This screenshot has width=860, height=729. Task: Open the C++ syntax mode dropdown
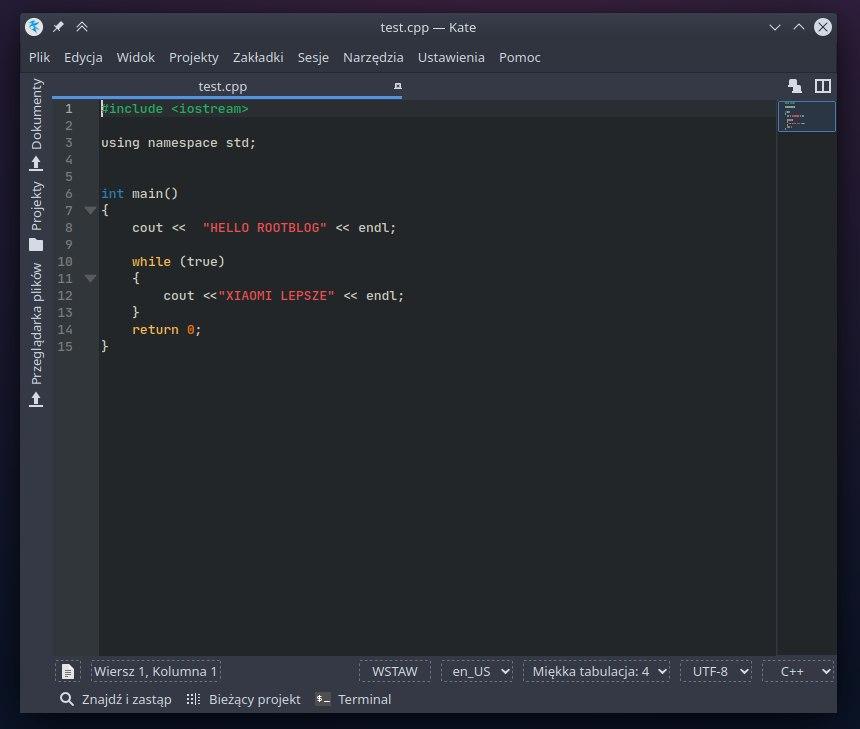pyautogui.click(x=799, y=671)
